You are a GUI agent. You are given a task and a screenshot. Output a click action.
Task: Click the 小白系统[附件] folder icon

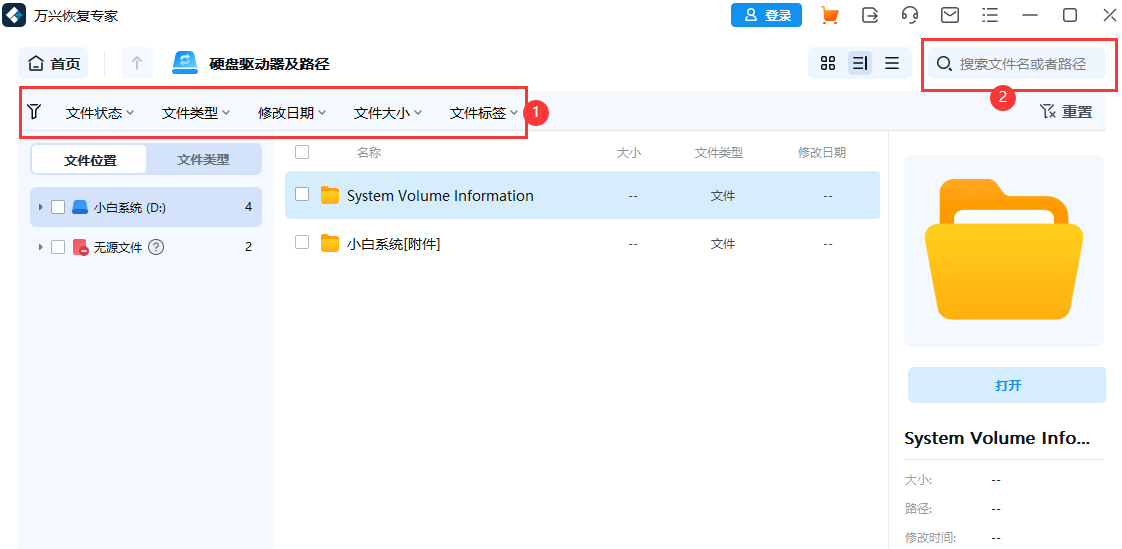(329, 244)
